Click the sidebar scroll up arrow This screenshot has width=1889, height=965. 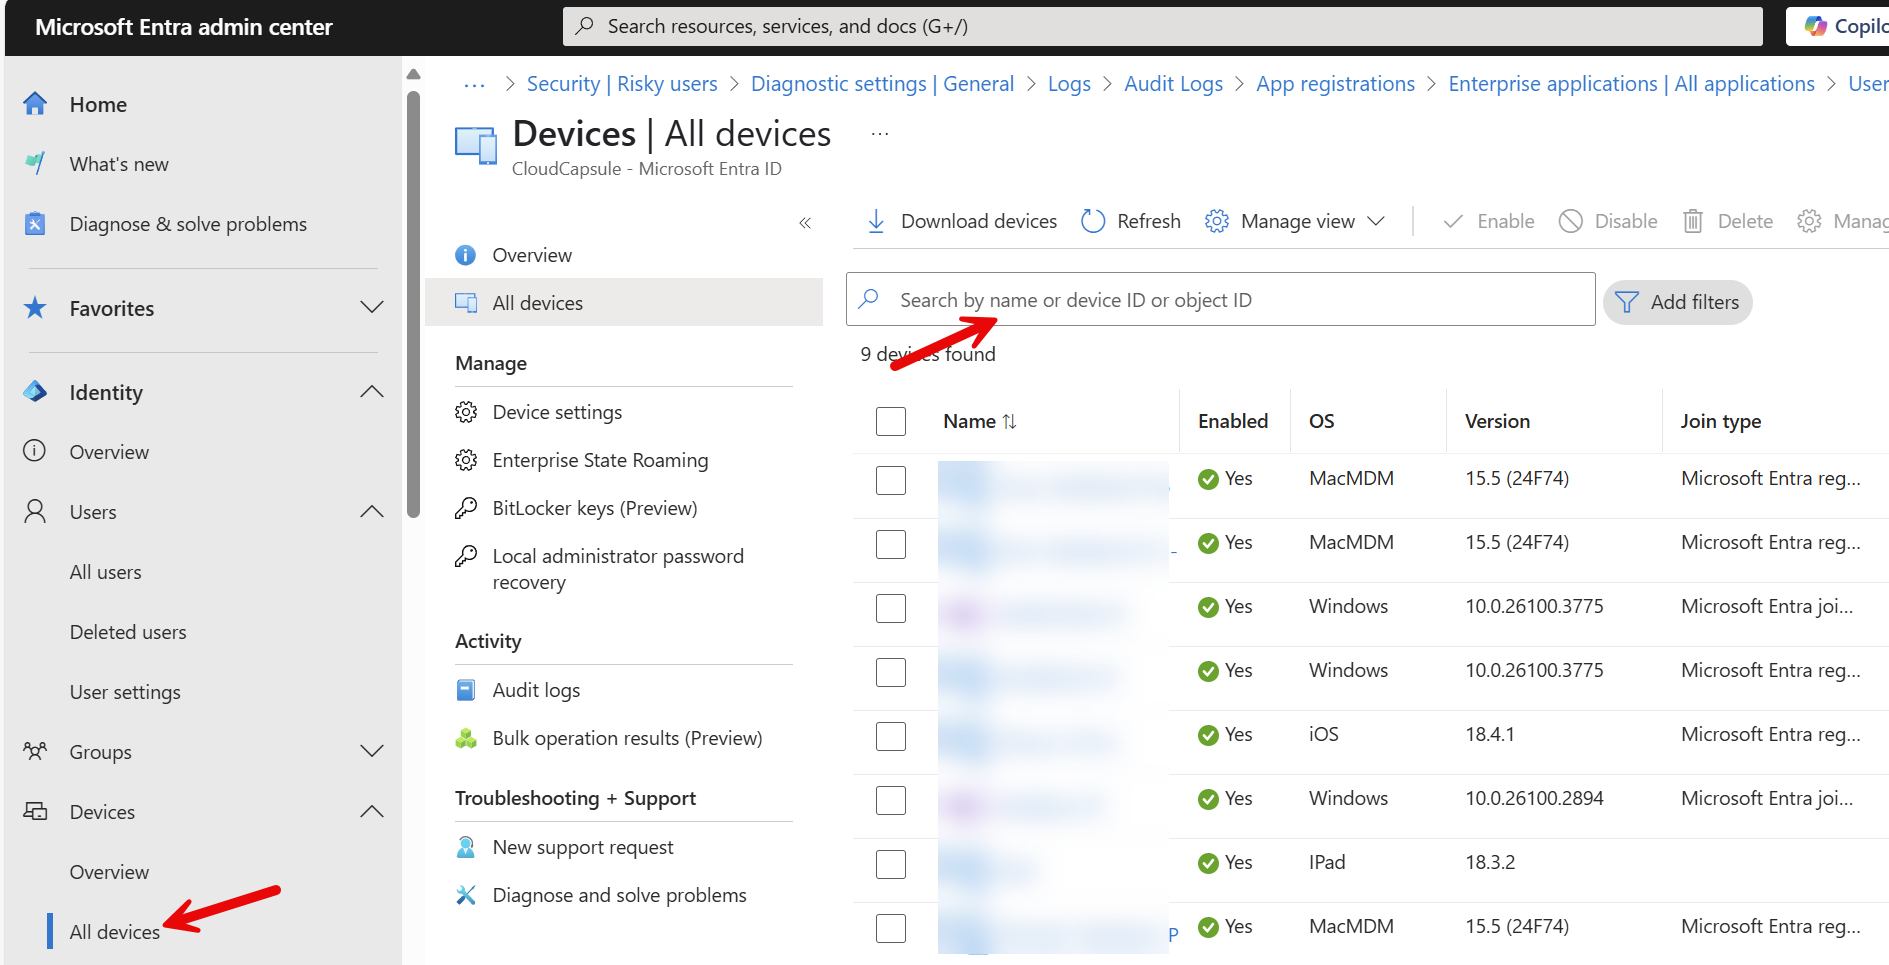(x=413, y=74)
